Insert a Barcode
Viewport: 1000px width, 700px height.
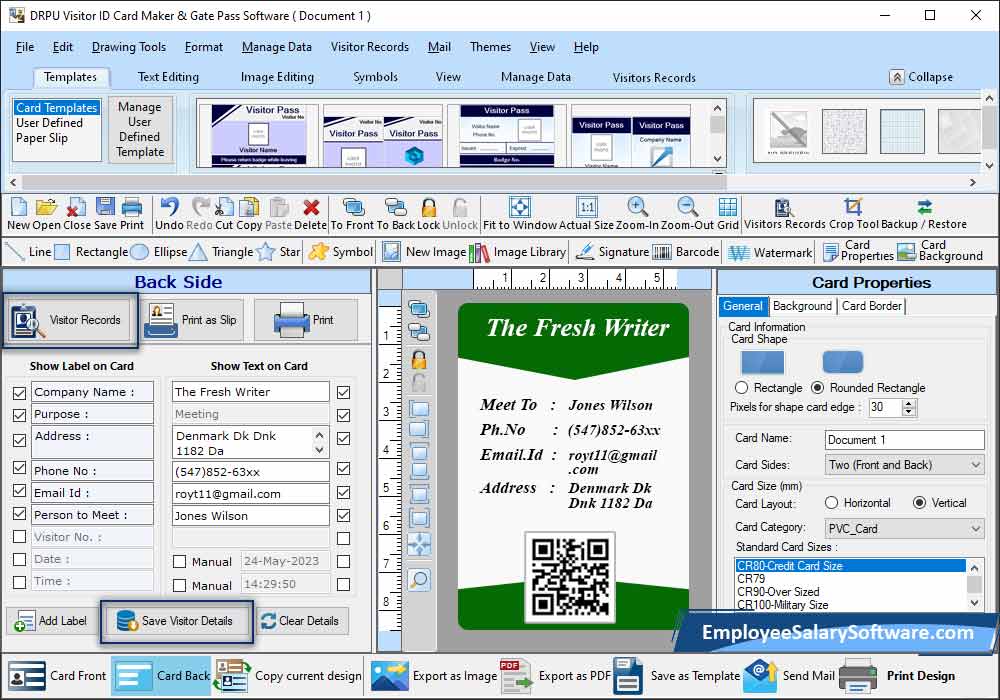(x=686, y=252)
